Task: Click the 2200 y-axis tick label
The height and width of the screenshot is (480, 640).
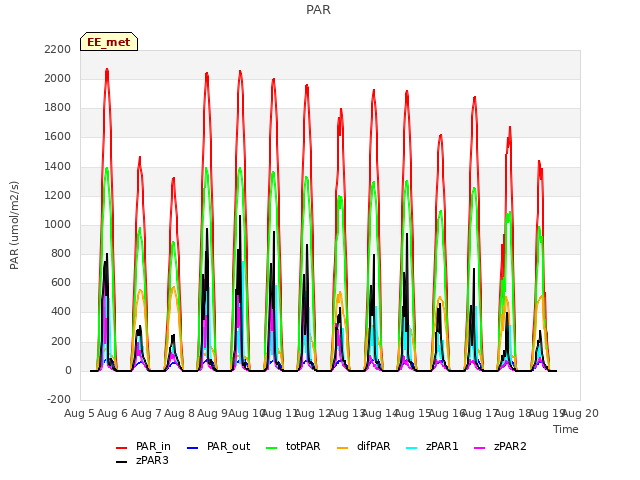Action: point(58,49)
